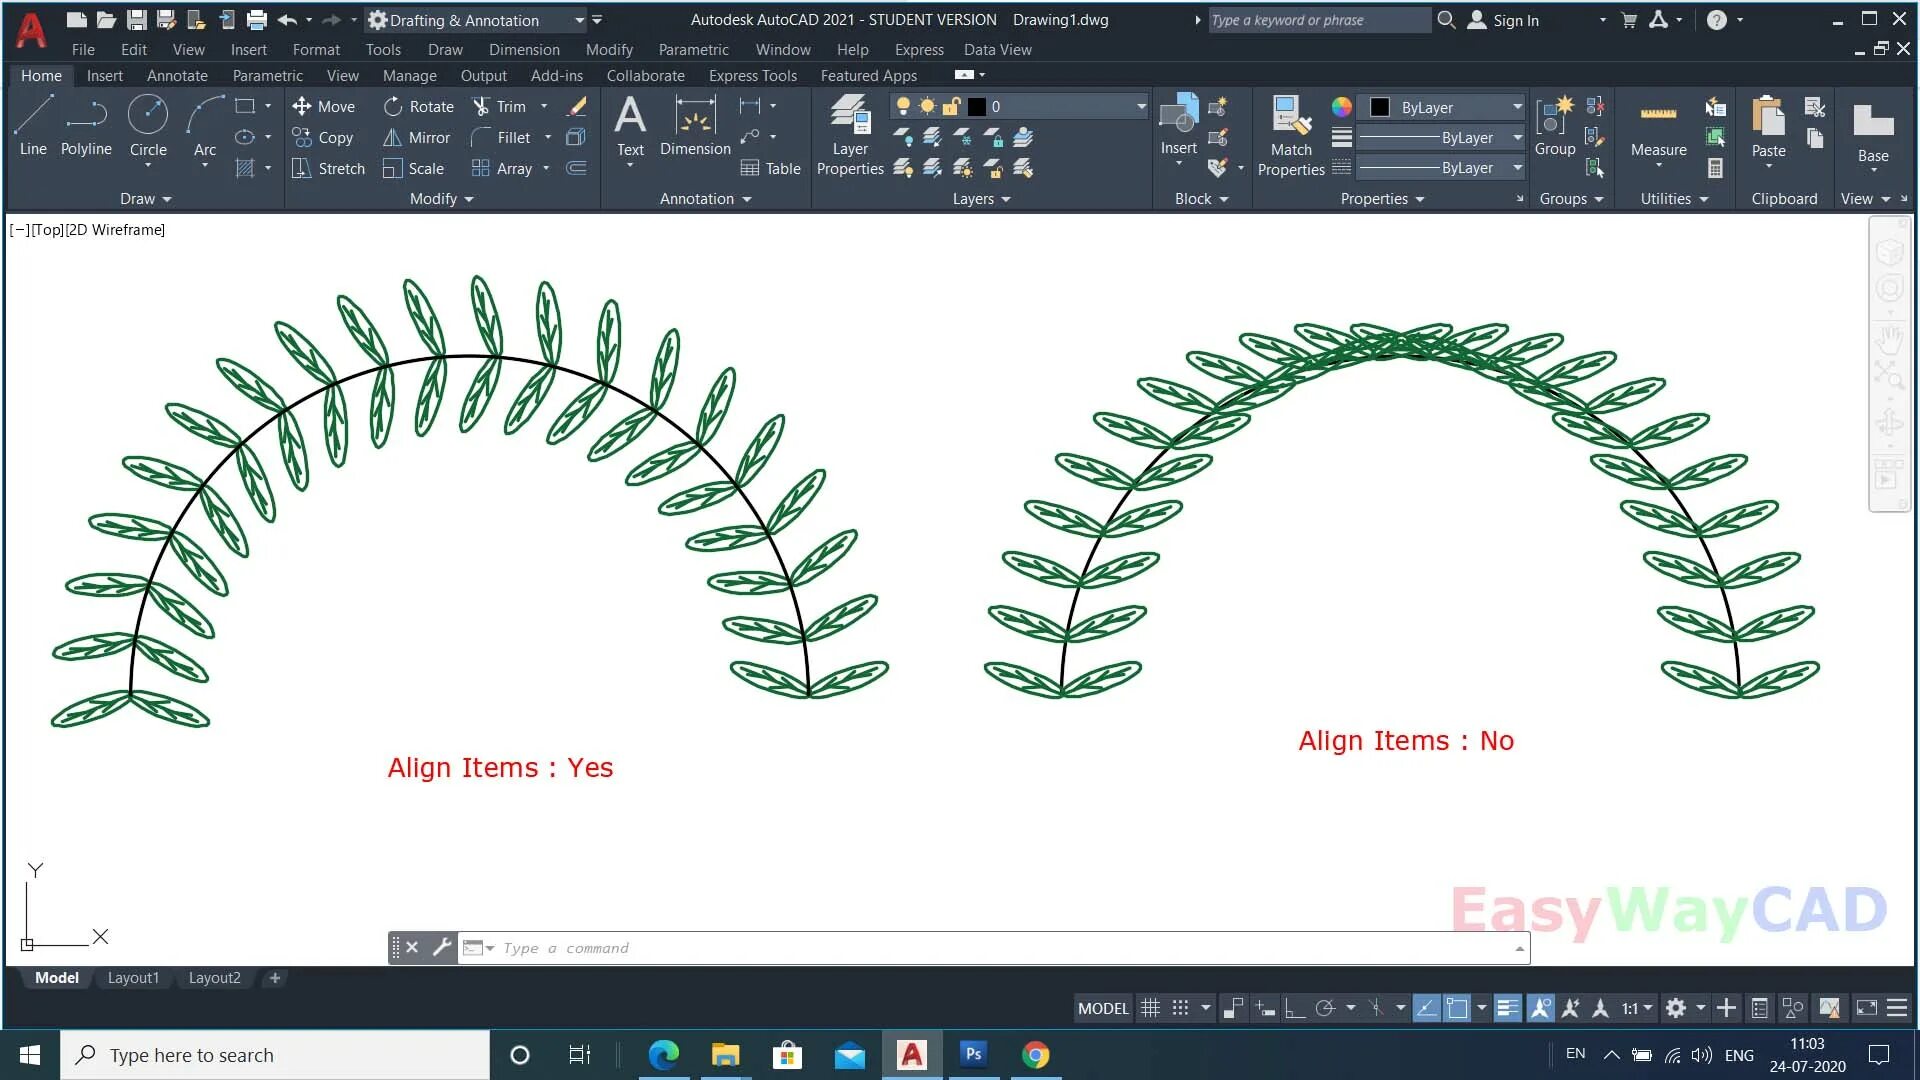The width and height of the screenshot is (1920, 1080).
Task: Switch to Layout1 tab
Action: [133, 978]
